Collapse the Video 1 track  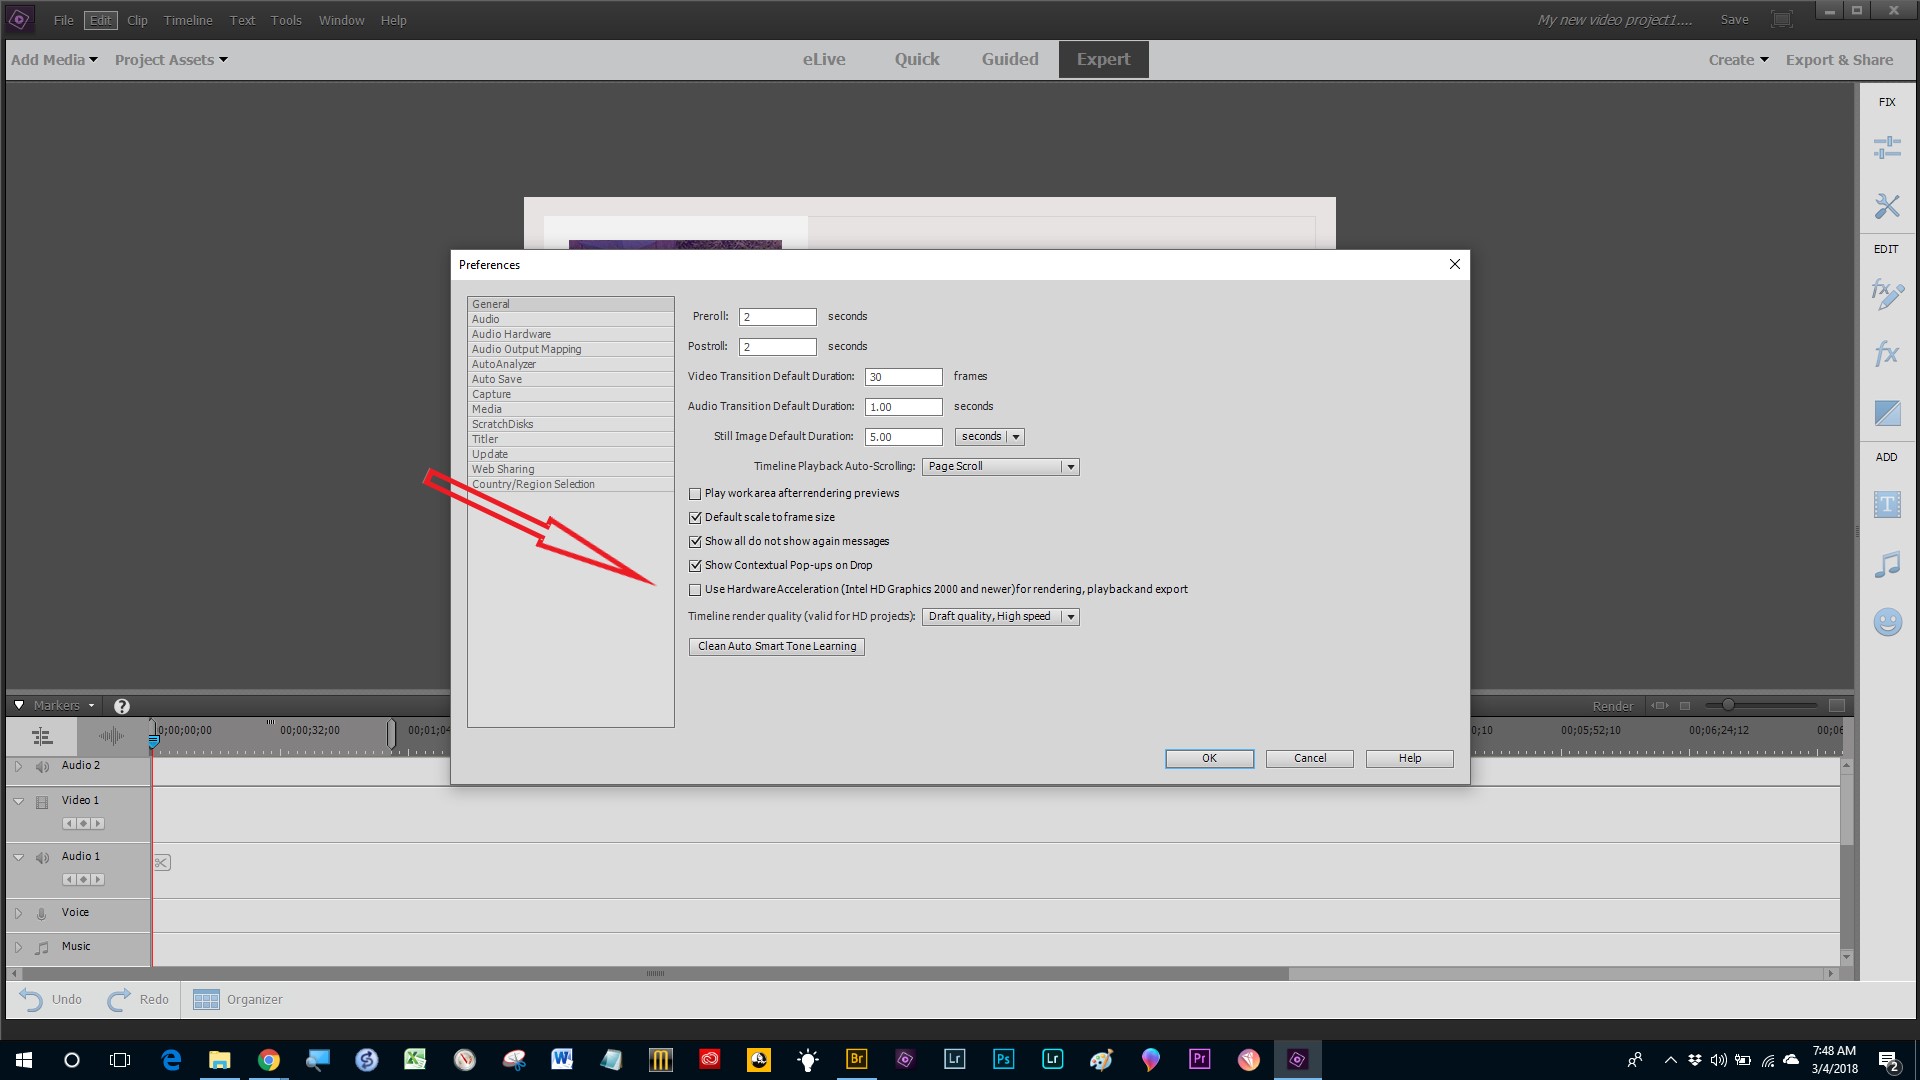pyautogui.click(x=18, y=801)
